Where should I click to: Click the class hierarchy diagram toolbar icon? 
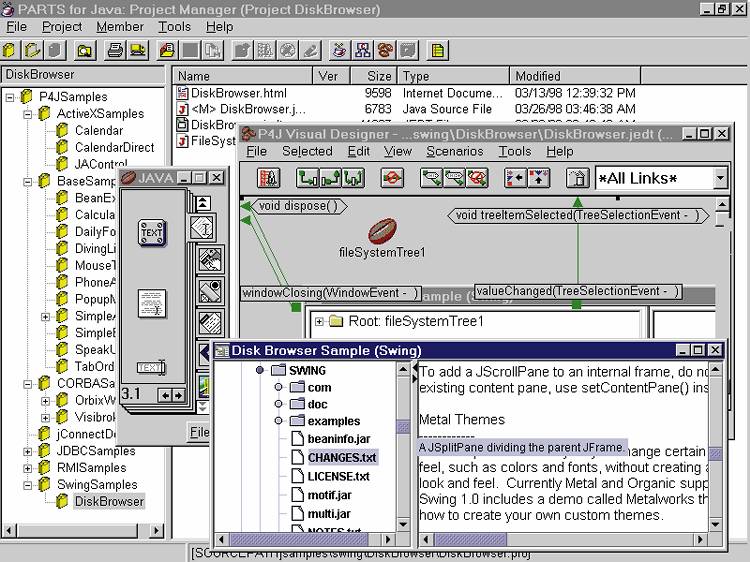pyautogui.click(x=363, y=50)
